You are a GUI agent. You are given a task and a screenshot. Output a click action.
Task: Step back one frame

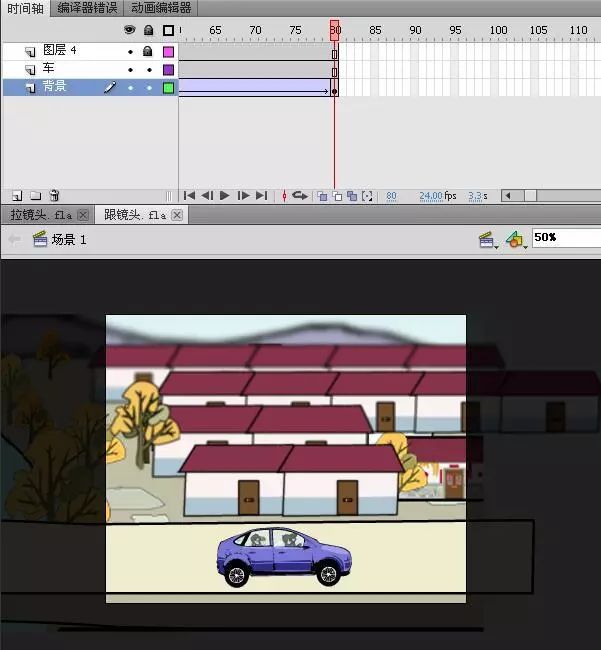point(207,195)
